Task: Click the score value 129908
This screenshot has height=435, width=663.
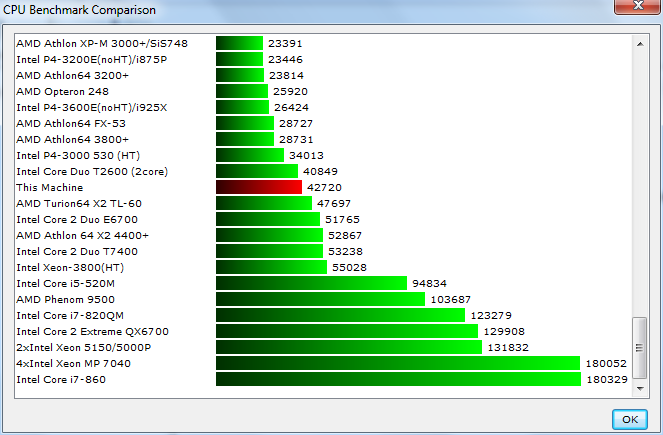Action: coord(504,331)
